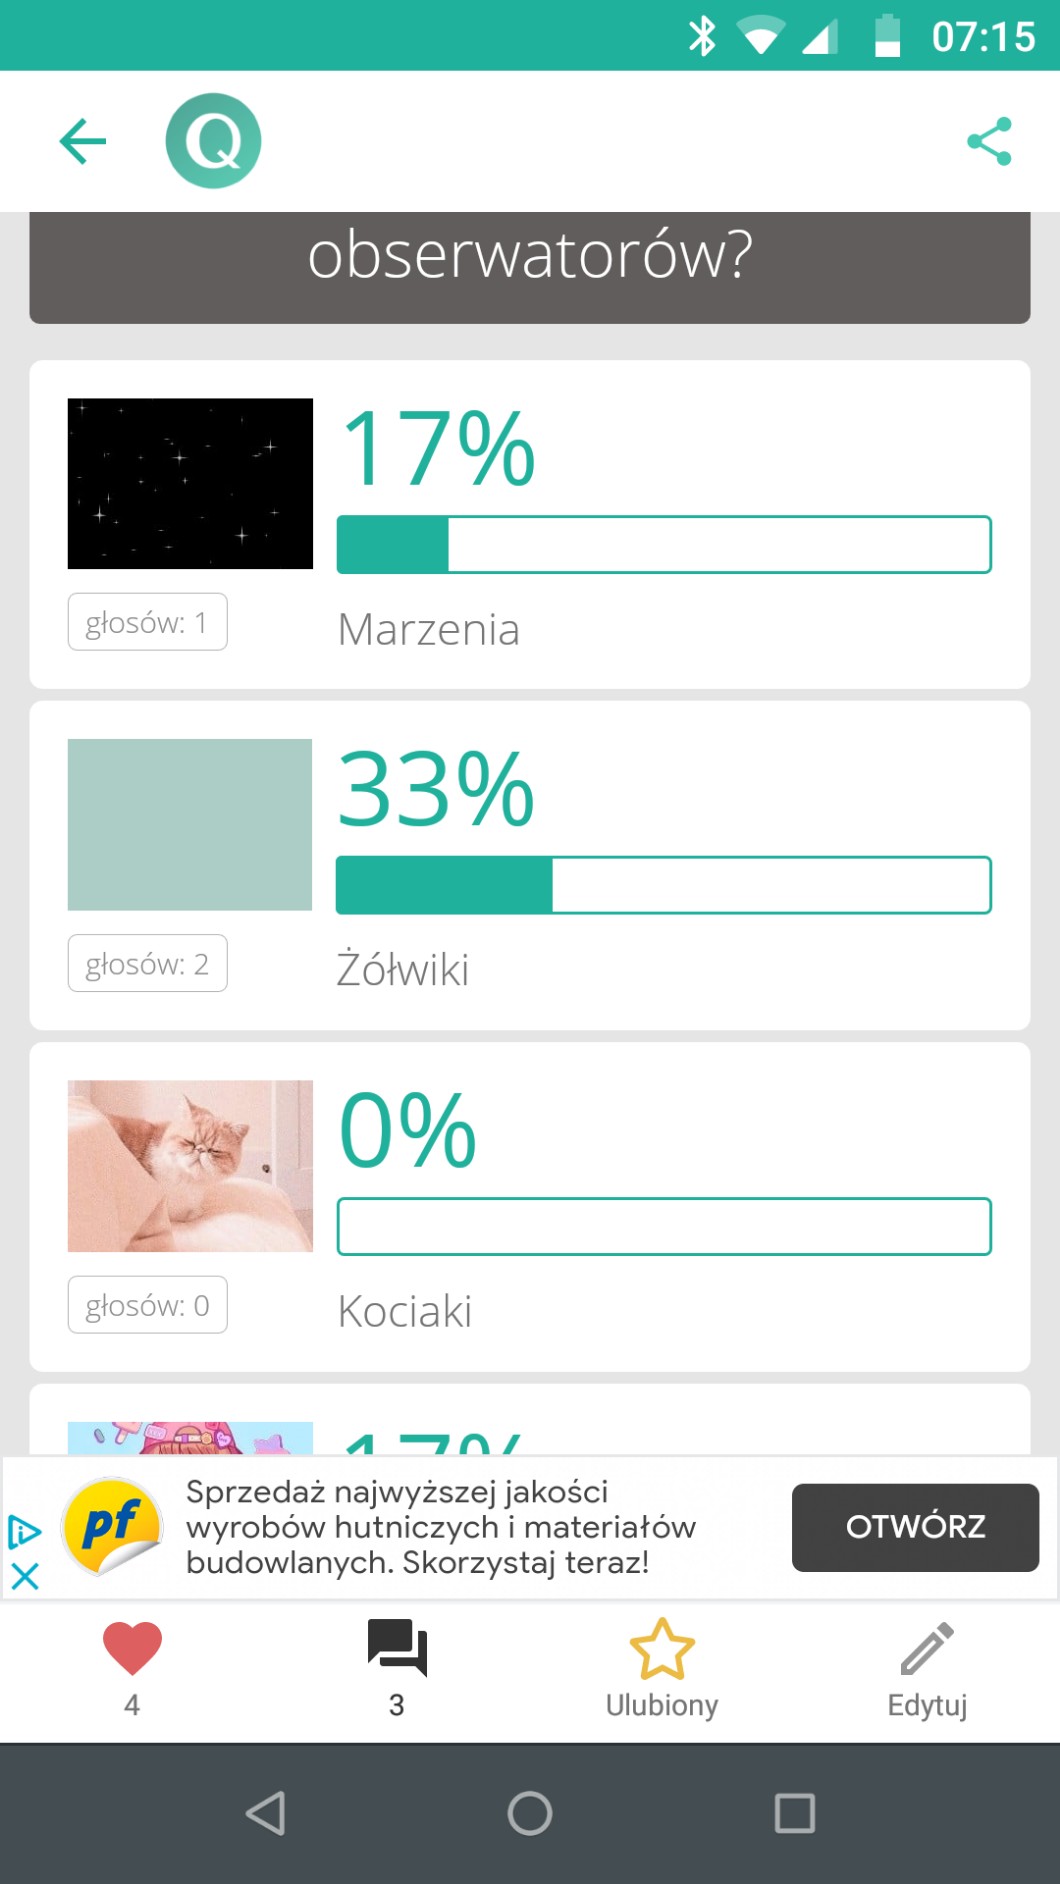Viewport: 1060px width, 1884px height.
Task: Select the Kociaki cat thumbnail
Action: pos(190,1166)
